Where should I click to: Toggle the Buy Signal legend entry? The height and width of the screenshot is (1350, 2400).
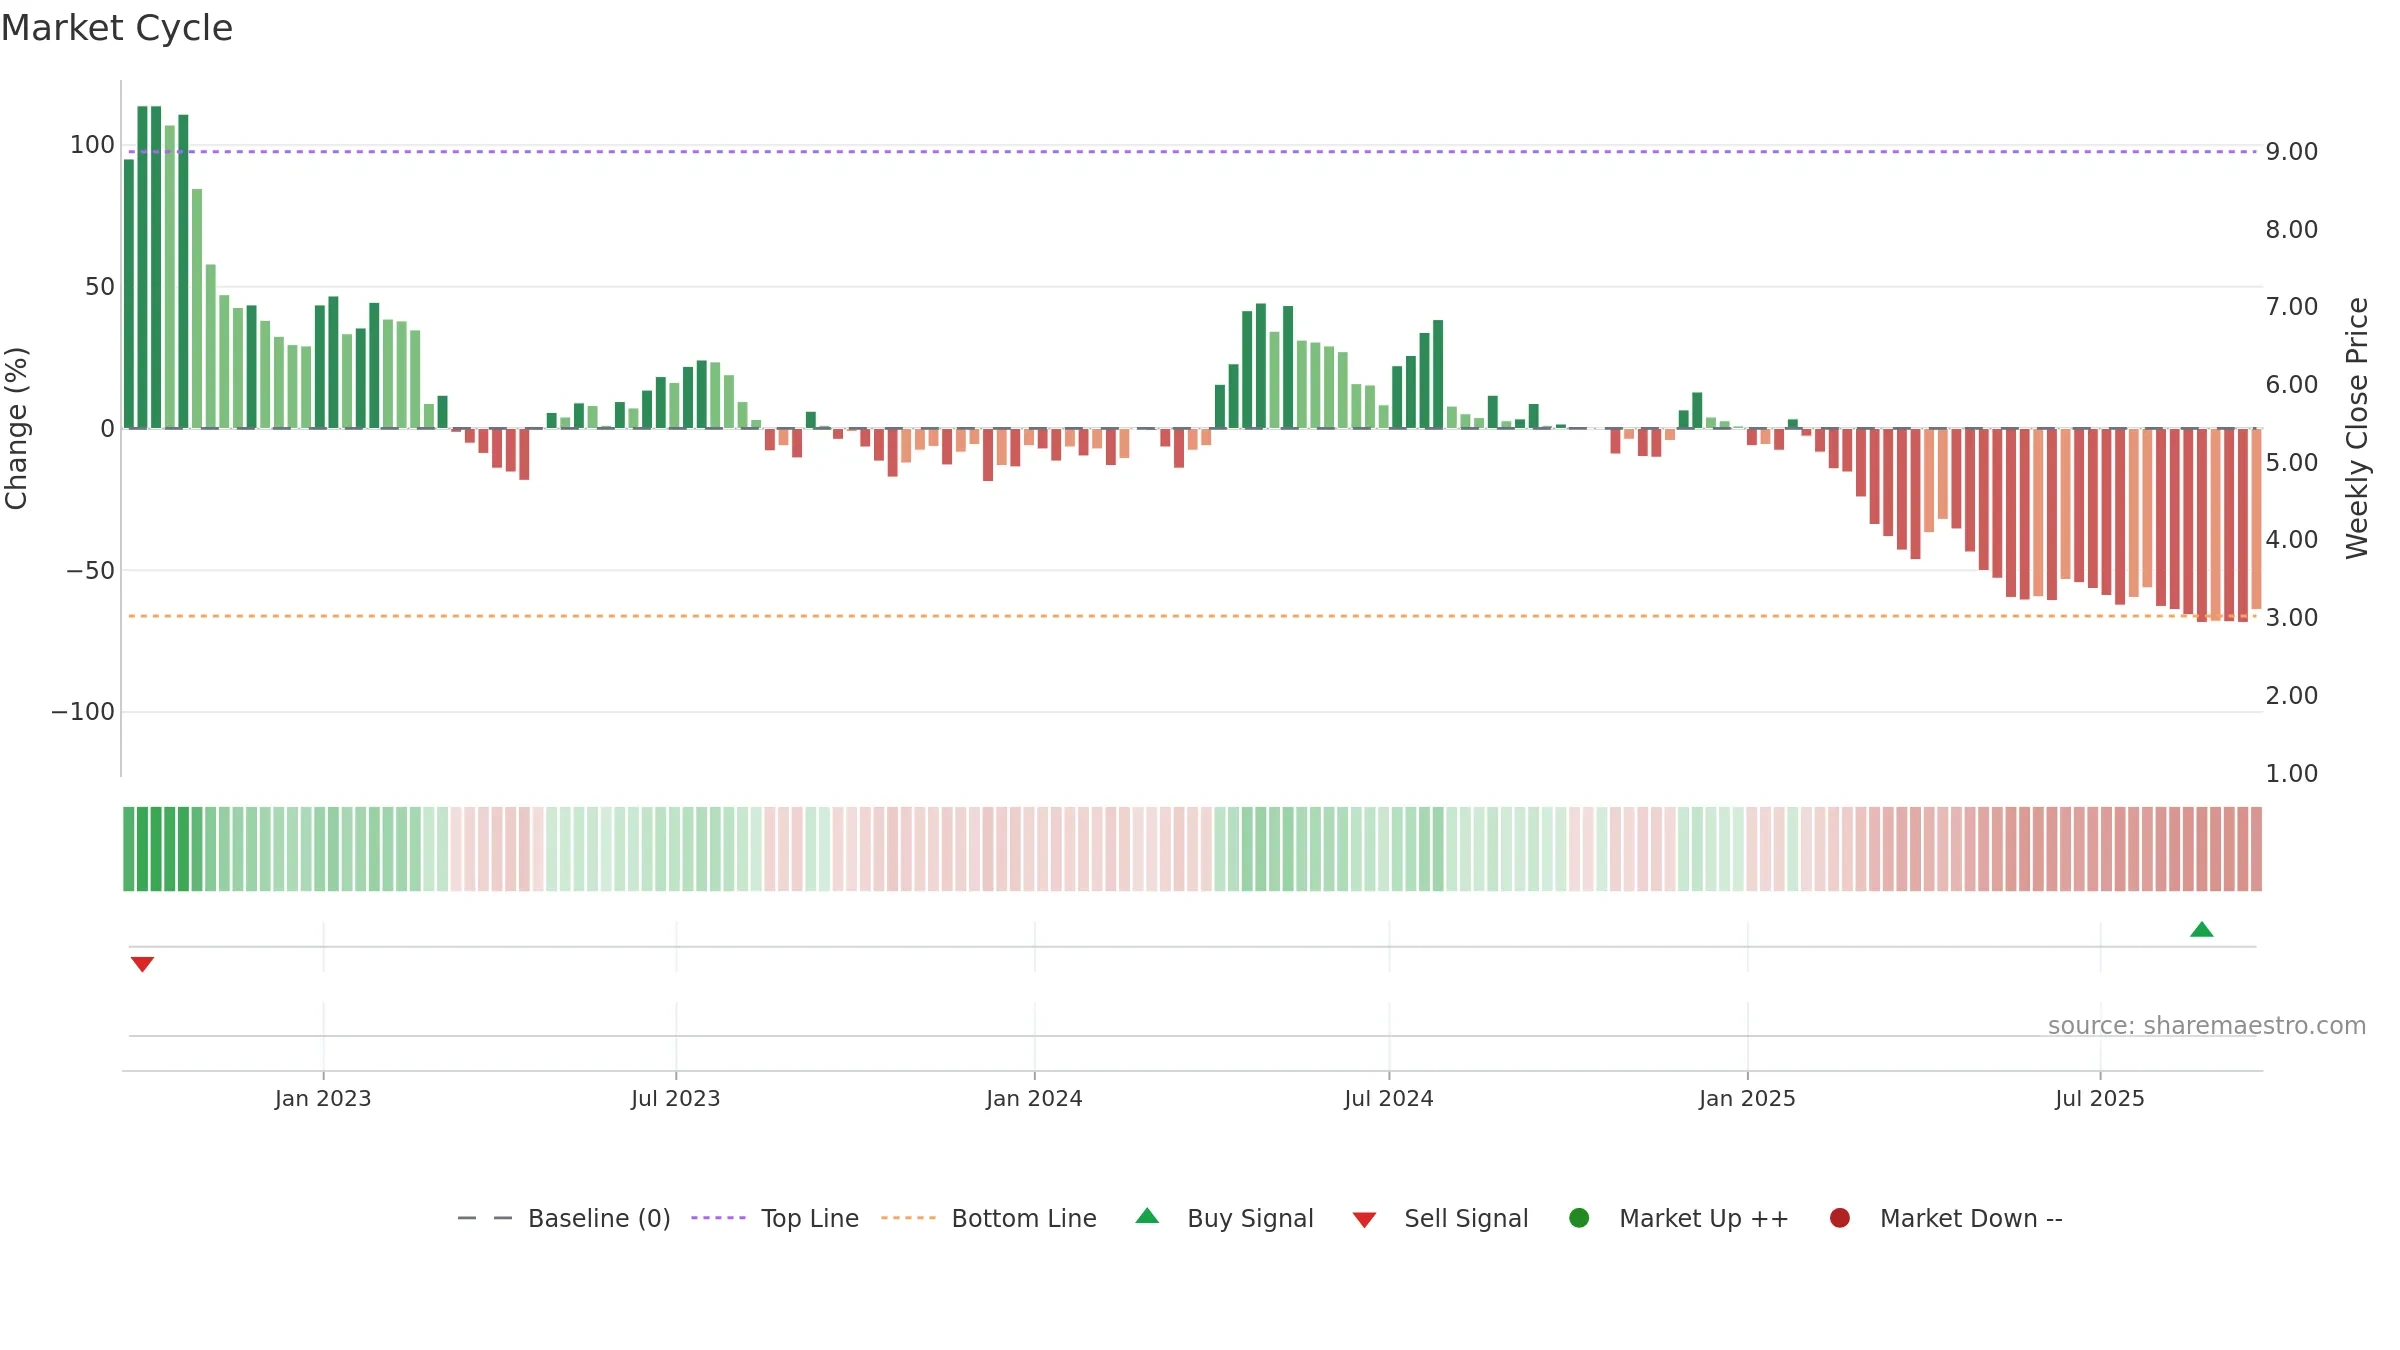(1225, 1218)
